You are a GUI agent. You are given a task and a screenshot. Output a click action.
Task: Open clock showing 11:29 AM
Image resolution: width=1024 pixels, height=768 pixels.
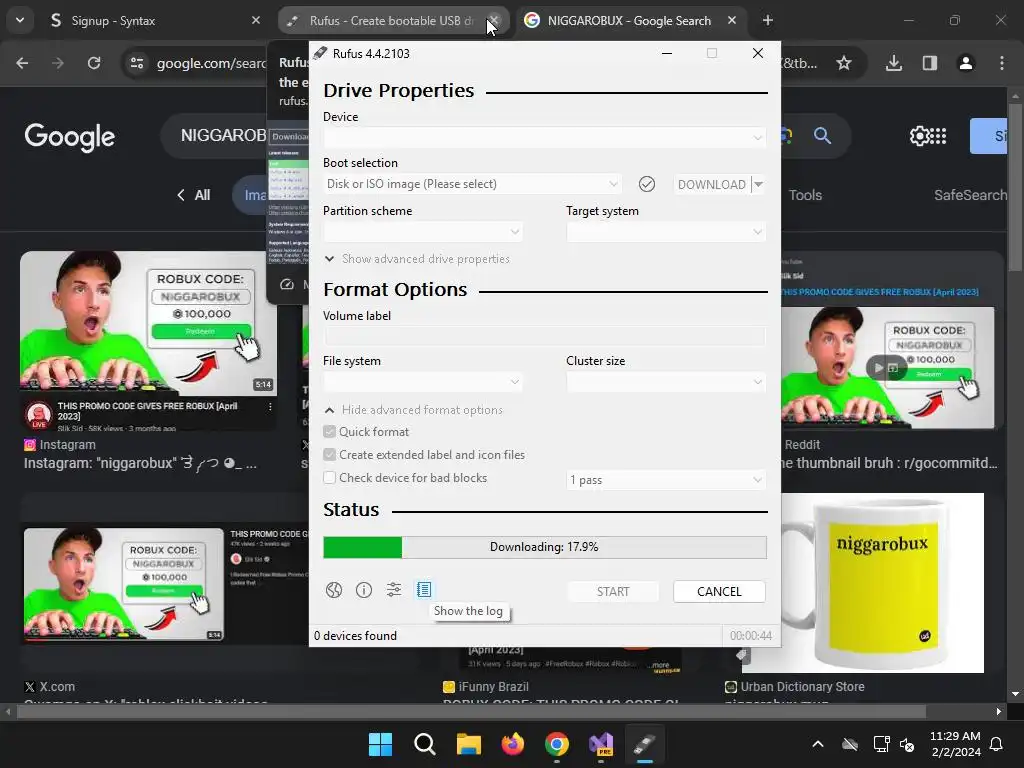tap(955, 736)
